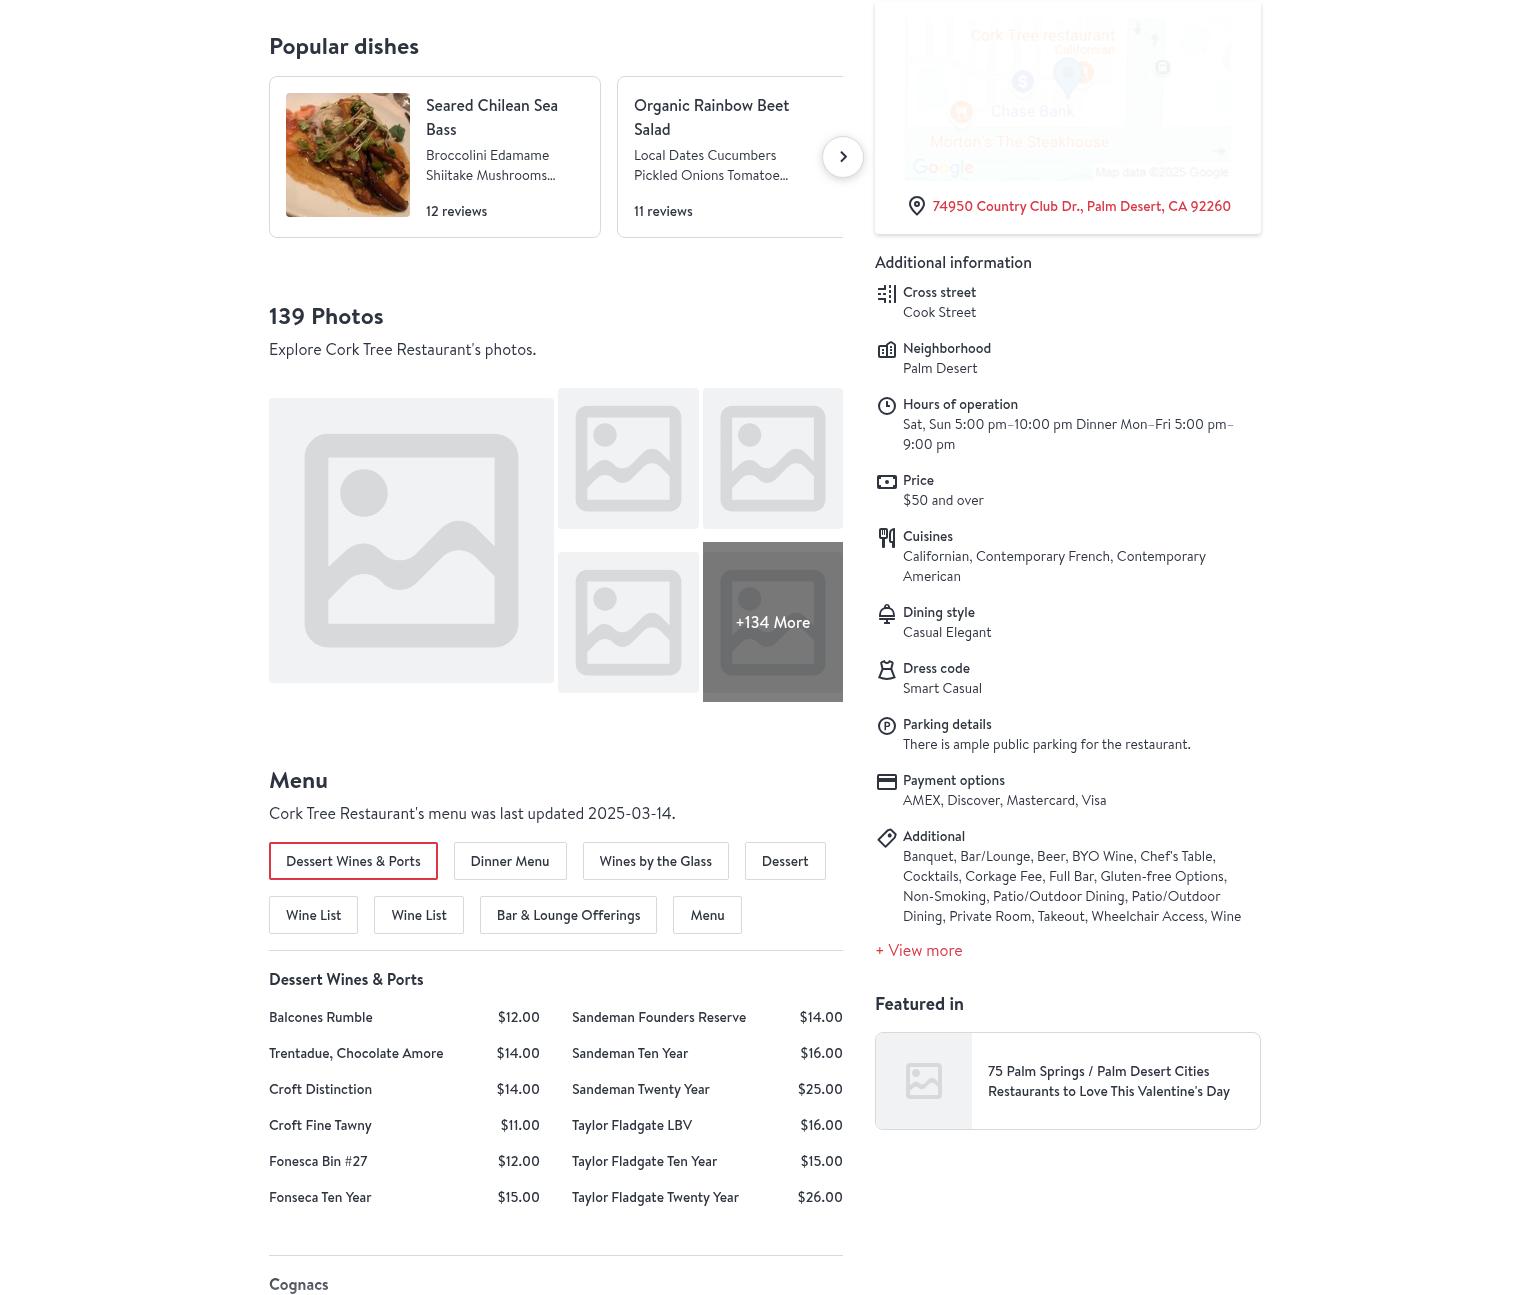The image size is (1530, 1295).
Task: Click the clock icon for Hours of operation
Action: click(886, 406)
